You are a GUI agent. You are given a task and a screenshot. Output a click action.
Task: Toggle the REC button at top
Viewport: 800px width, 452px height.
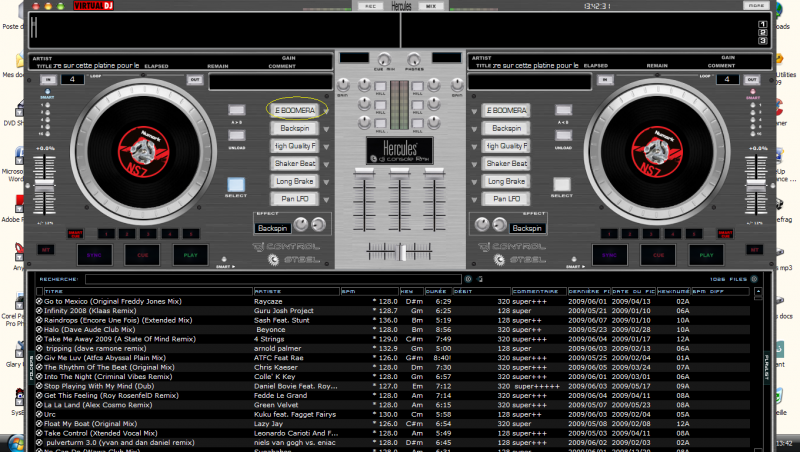(369, 5)
